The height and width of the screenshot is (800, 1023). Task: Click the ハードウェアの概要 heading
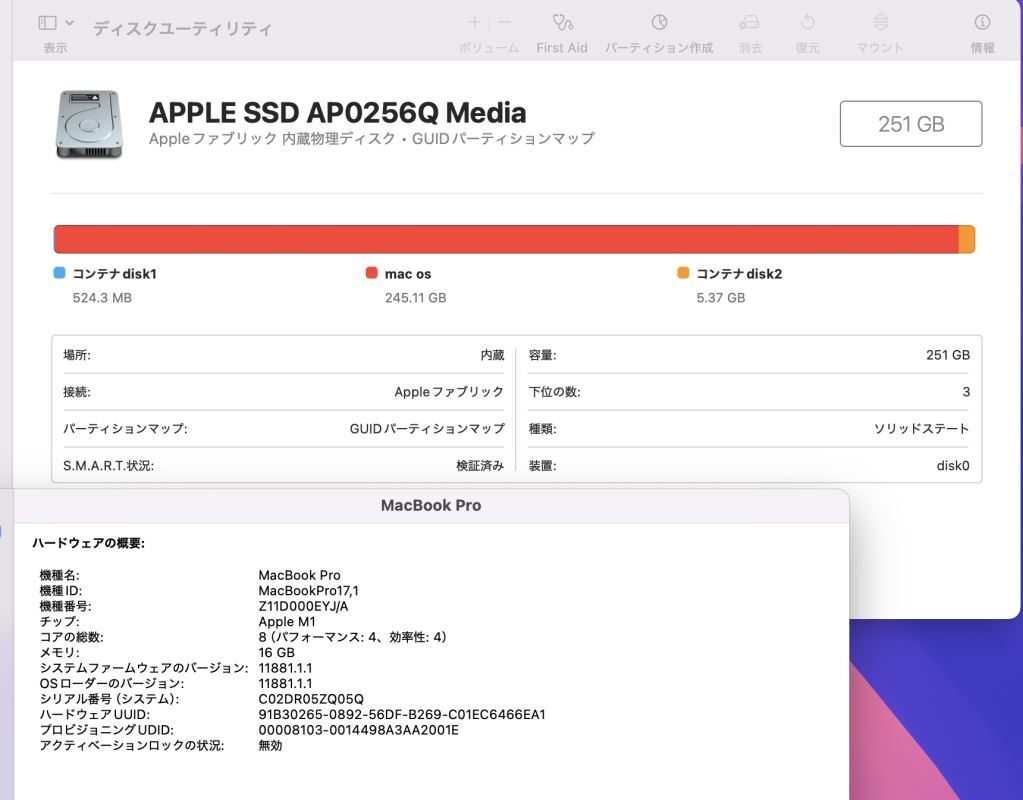(89, 543)
